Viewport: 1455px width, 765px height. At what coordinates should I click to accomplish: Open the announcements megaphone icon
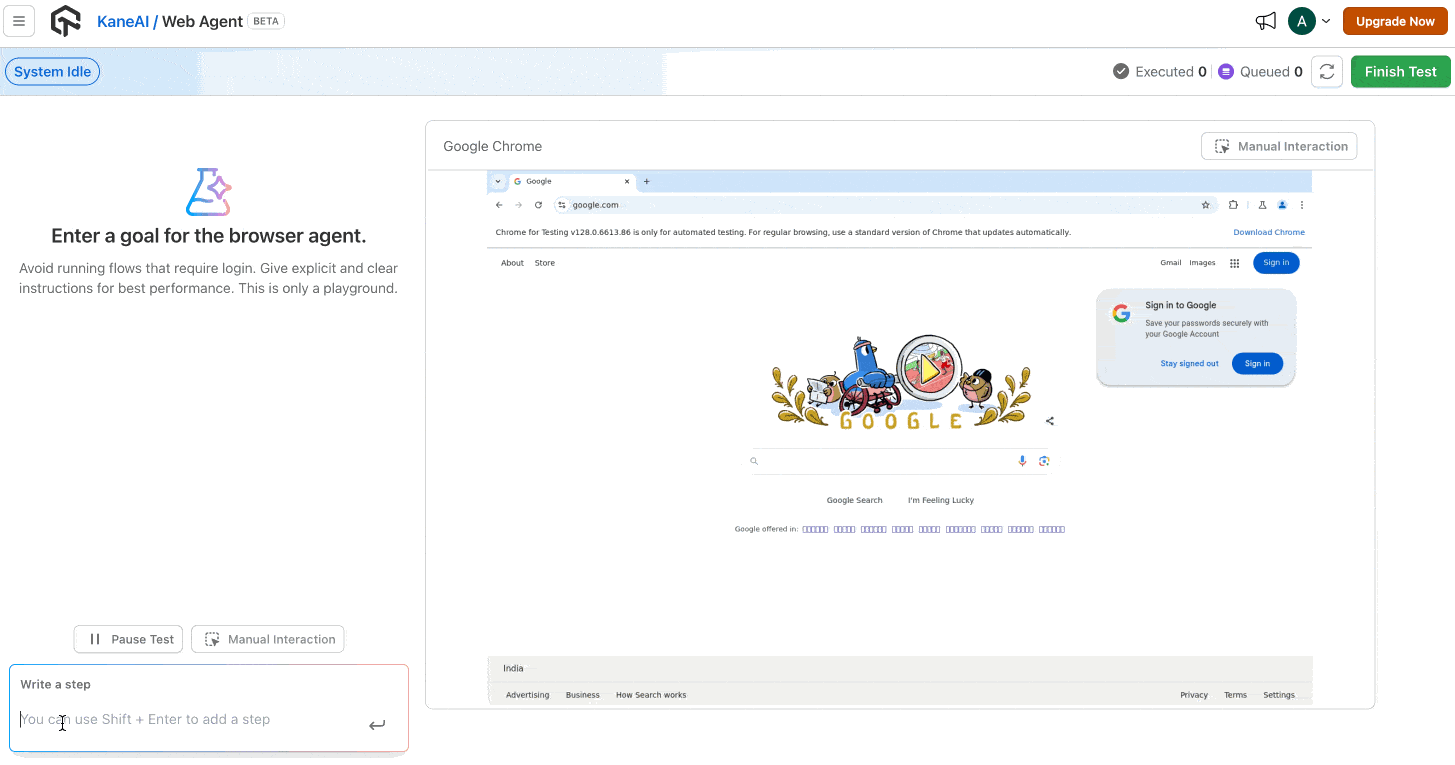point(1266,21)
